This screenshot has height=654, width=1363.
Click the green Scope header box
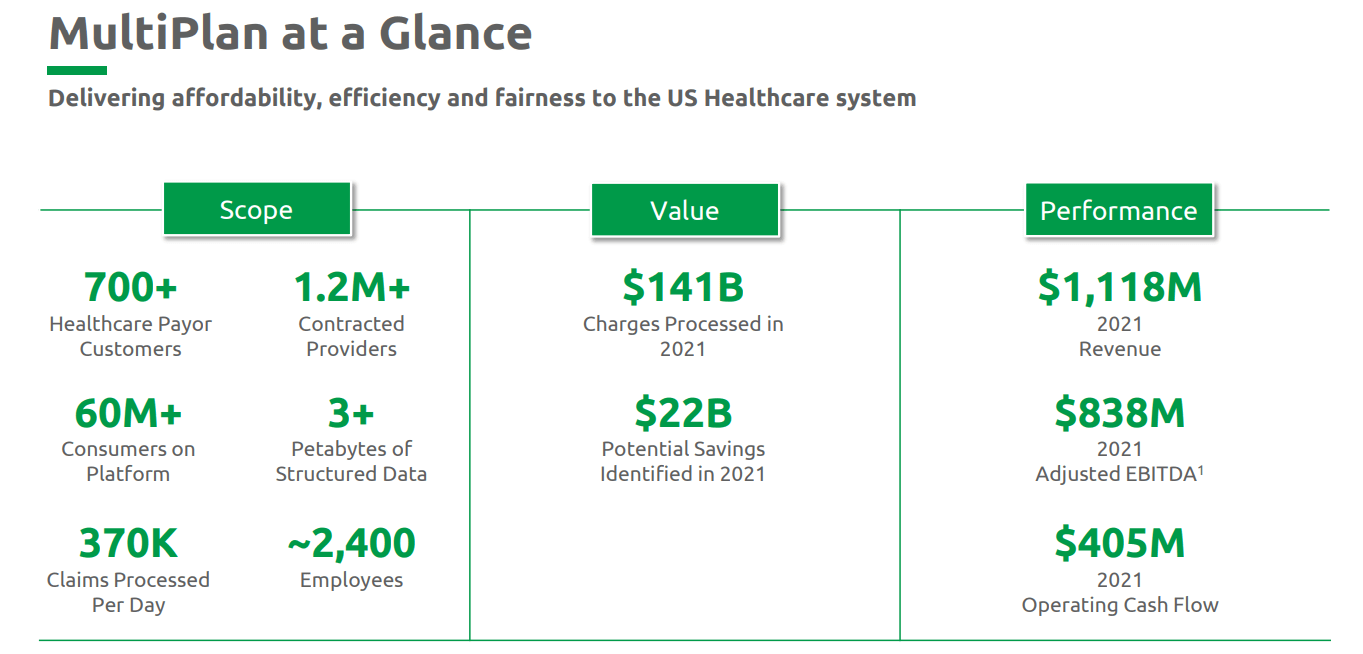257,210
